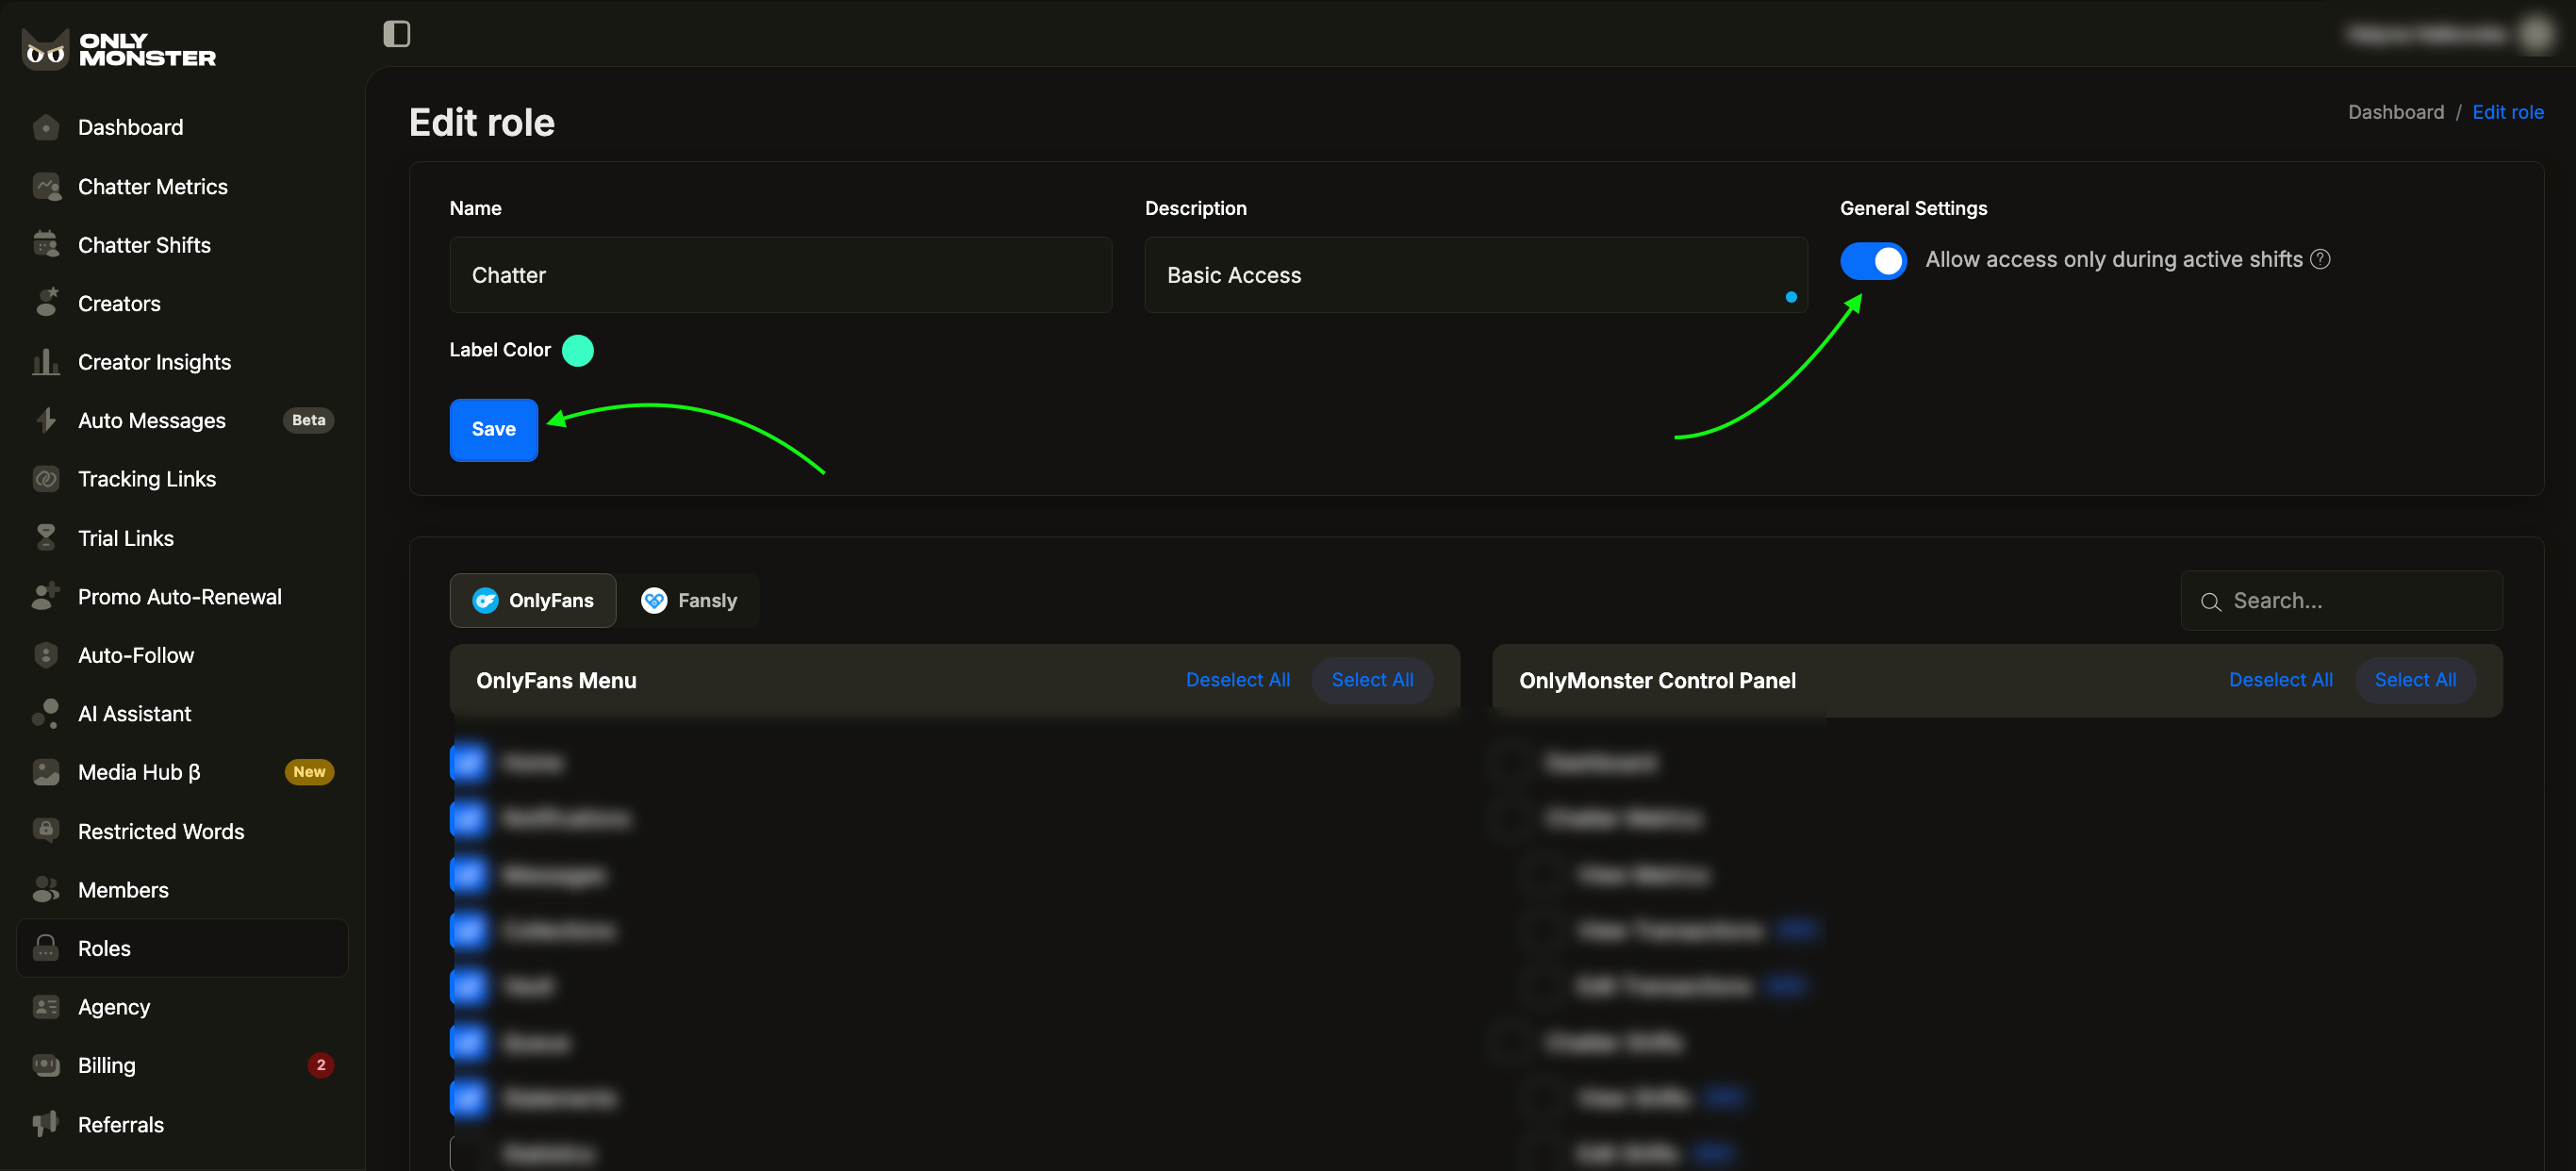2576x1171 pixels.
Task: Switch to the Fansly tab
Action: pos(689,600)
